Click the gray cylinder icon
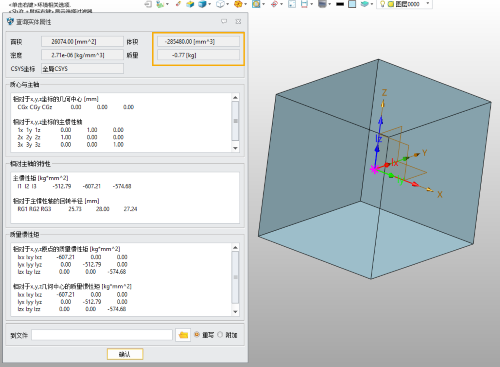500x367 pixels. pos(322,4)
